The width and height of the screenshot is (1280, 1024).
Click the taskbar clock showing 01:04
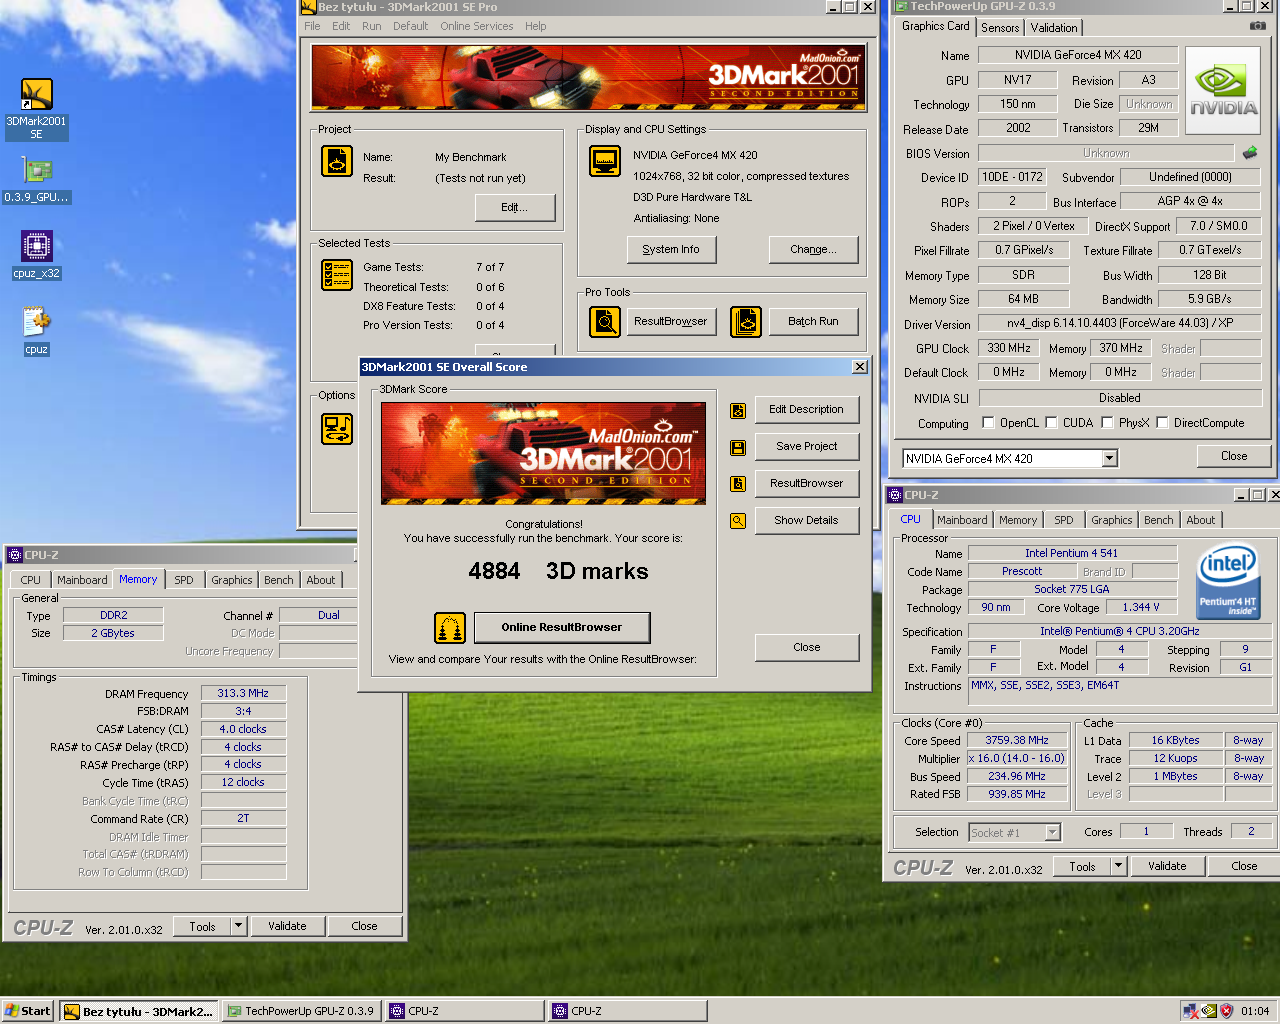tap(1255, 1011)
